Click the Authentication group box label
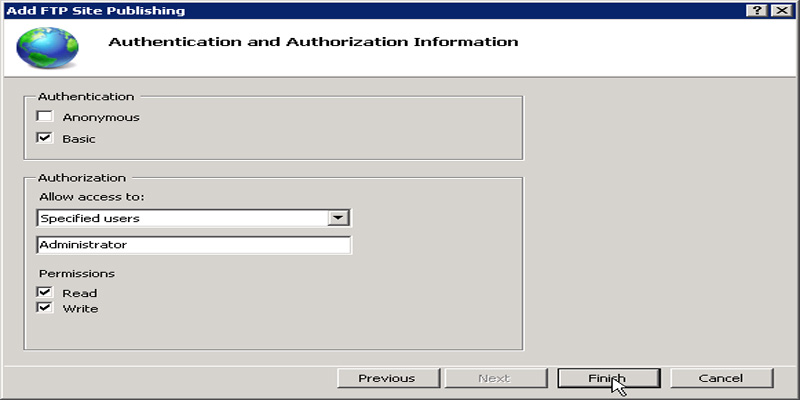 click(x=85, y=97)
